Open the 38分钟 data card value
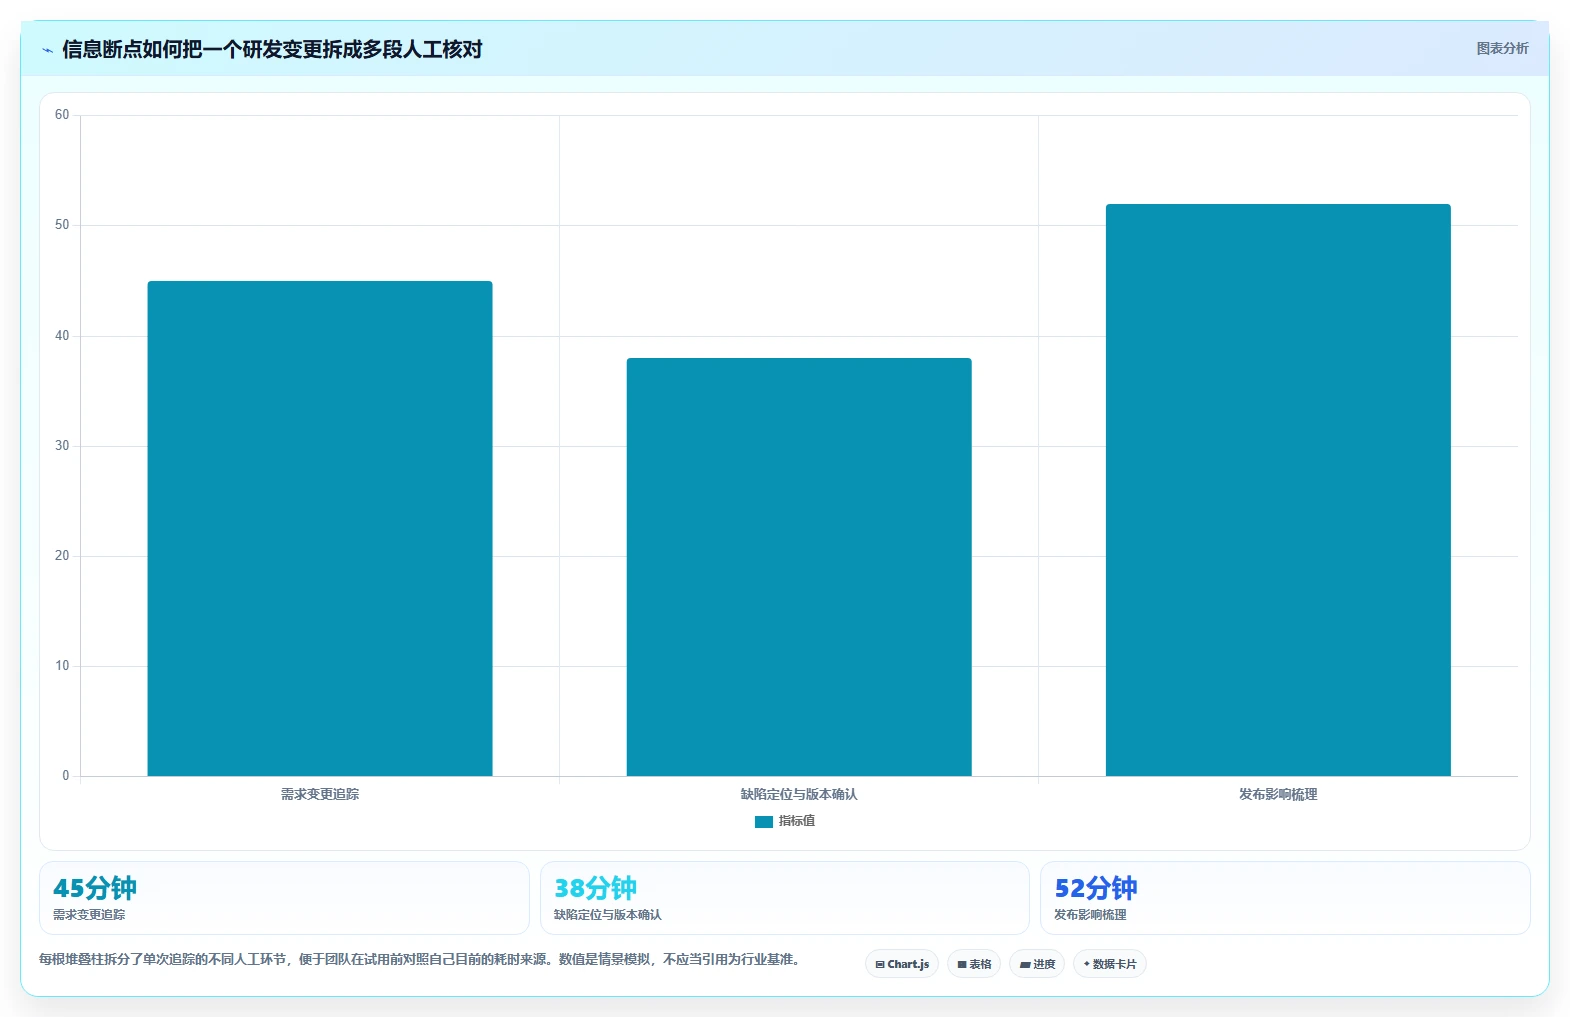The height and width of the screenshot is (1017, 1570). (595, 888)
